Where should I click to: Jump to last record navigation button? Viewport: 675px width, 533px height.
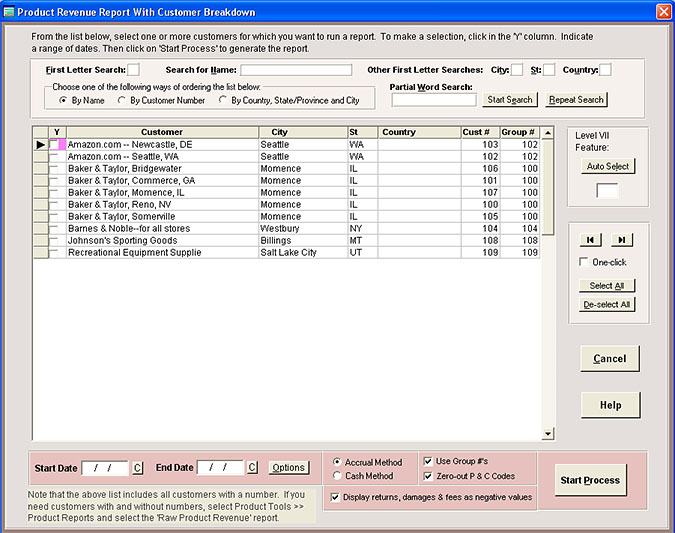[622, 240]
